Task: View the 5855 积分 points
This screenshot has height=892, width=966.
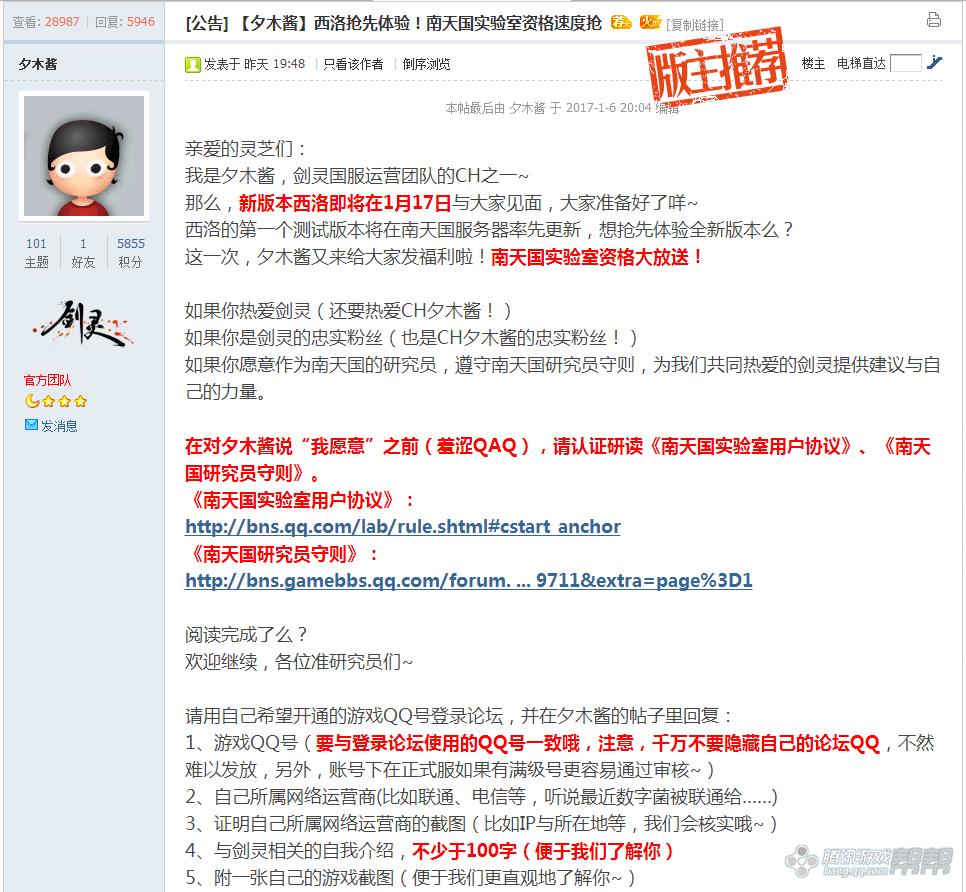Action: pyautogui.click(x=131, y=253)
